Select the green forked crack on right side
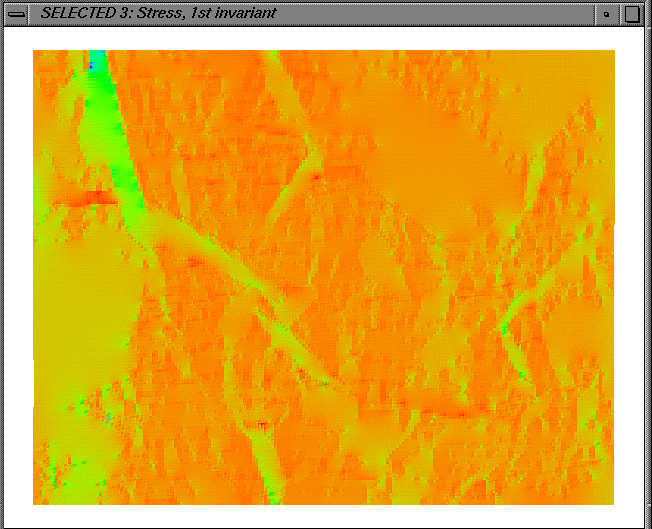The image size is (652, 529). click(x=510, y=320)
